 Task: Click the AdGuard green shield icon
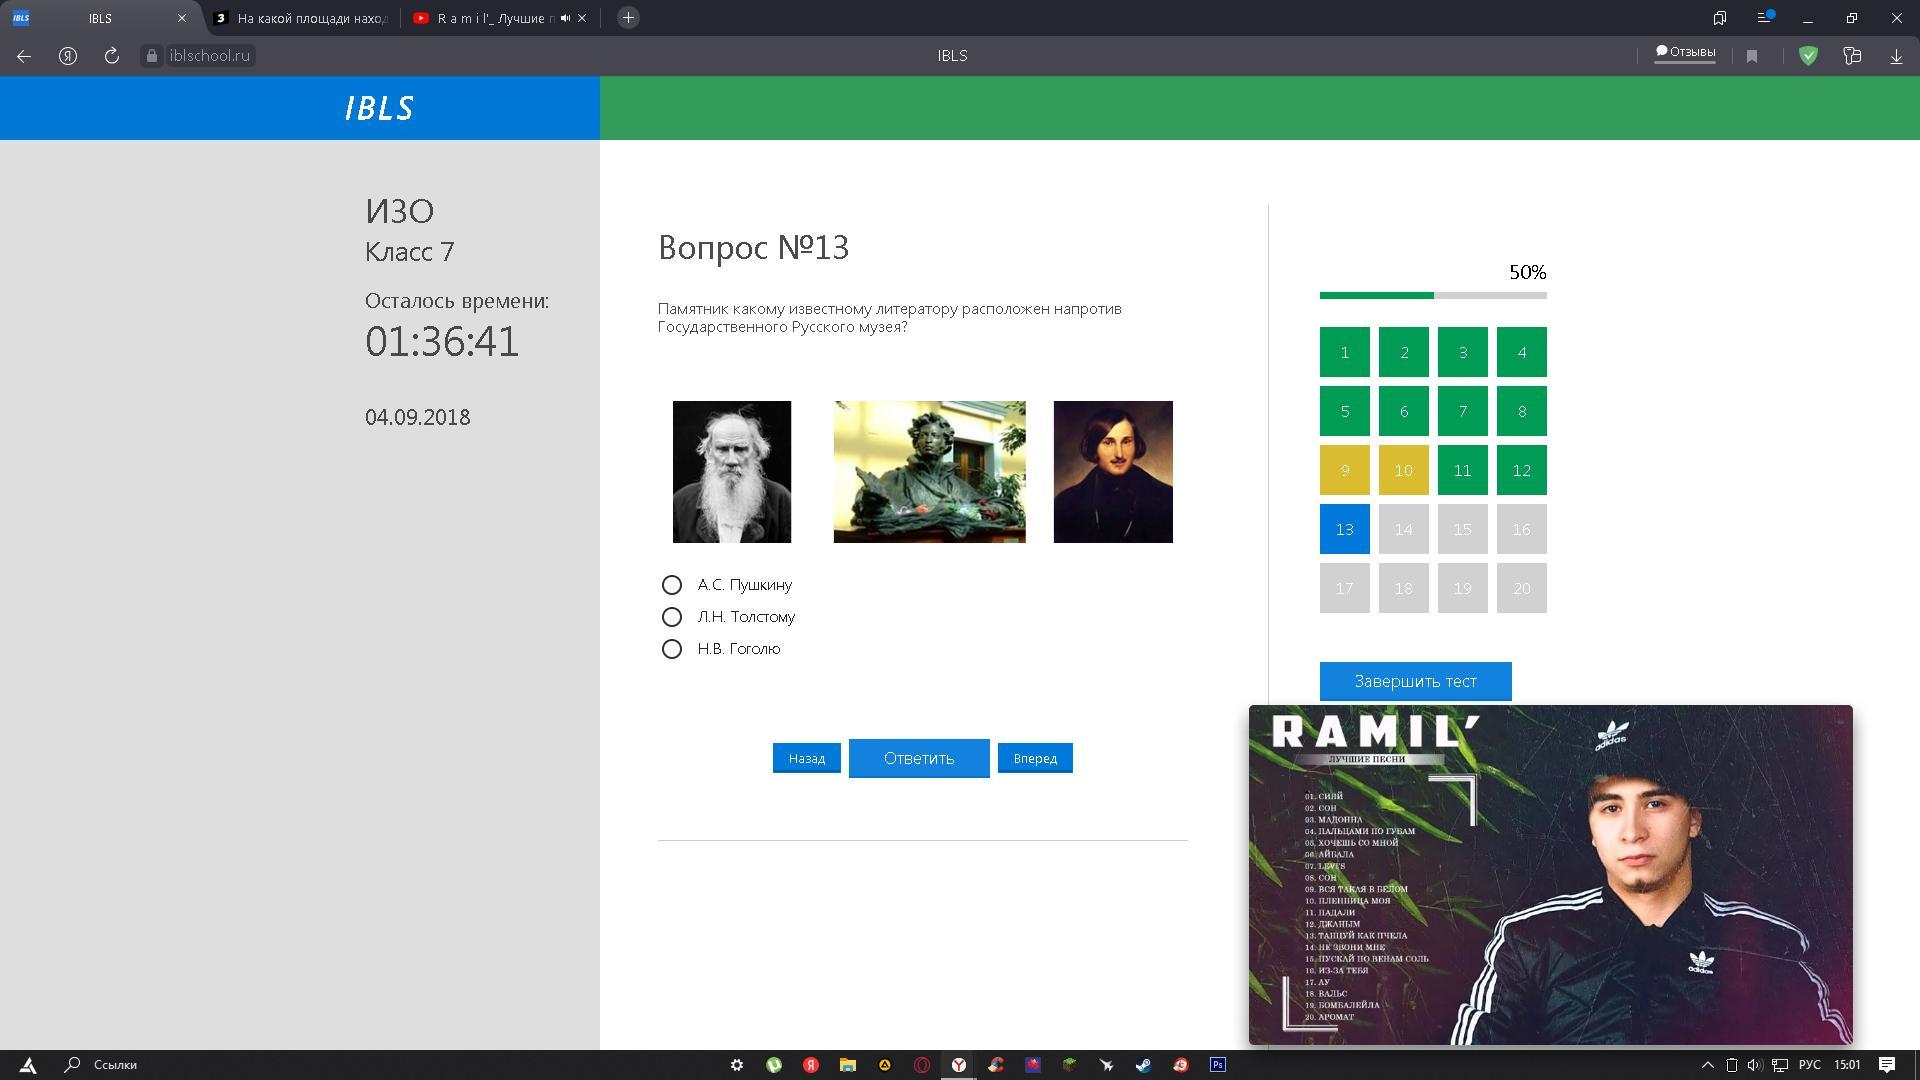coord(1808,56)
